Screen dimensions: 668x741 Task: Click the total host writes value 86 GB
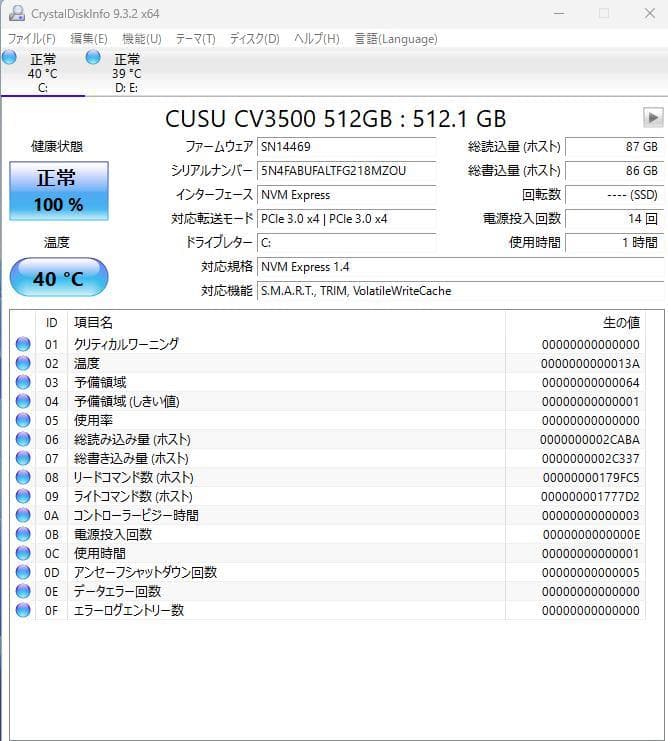[614, 171]
